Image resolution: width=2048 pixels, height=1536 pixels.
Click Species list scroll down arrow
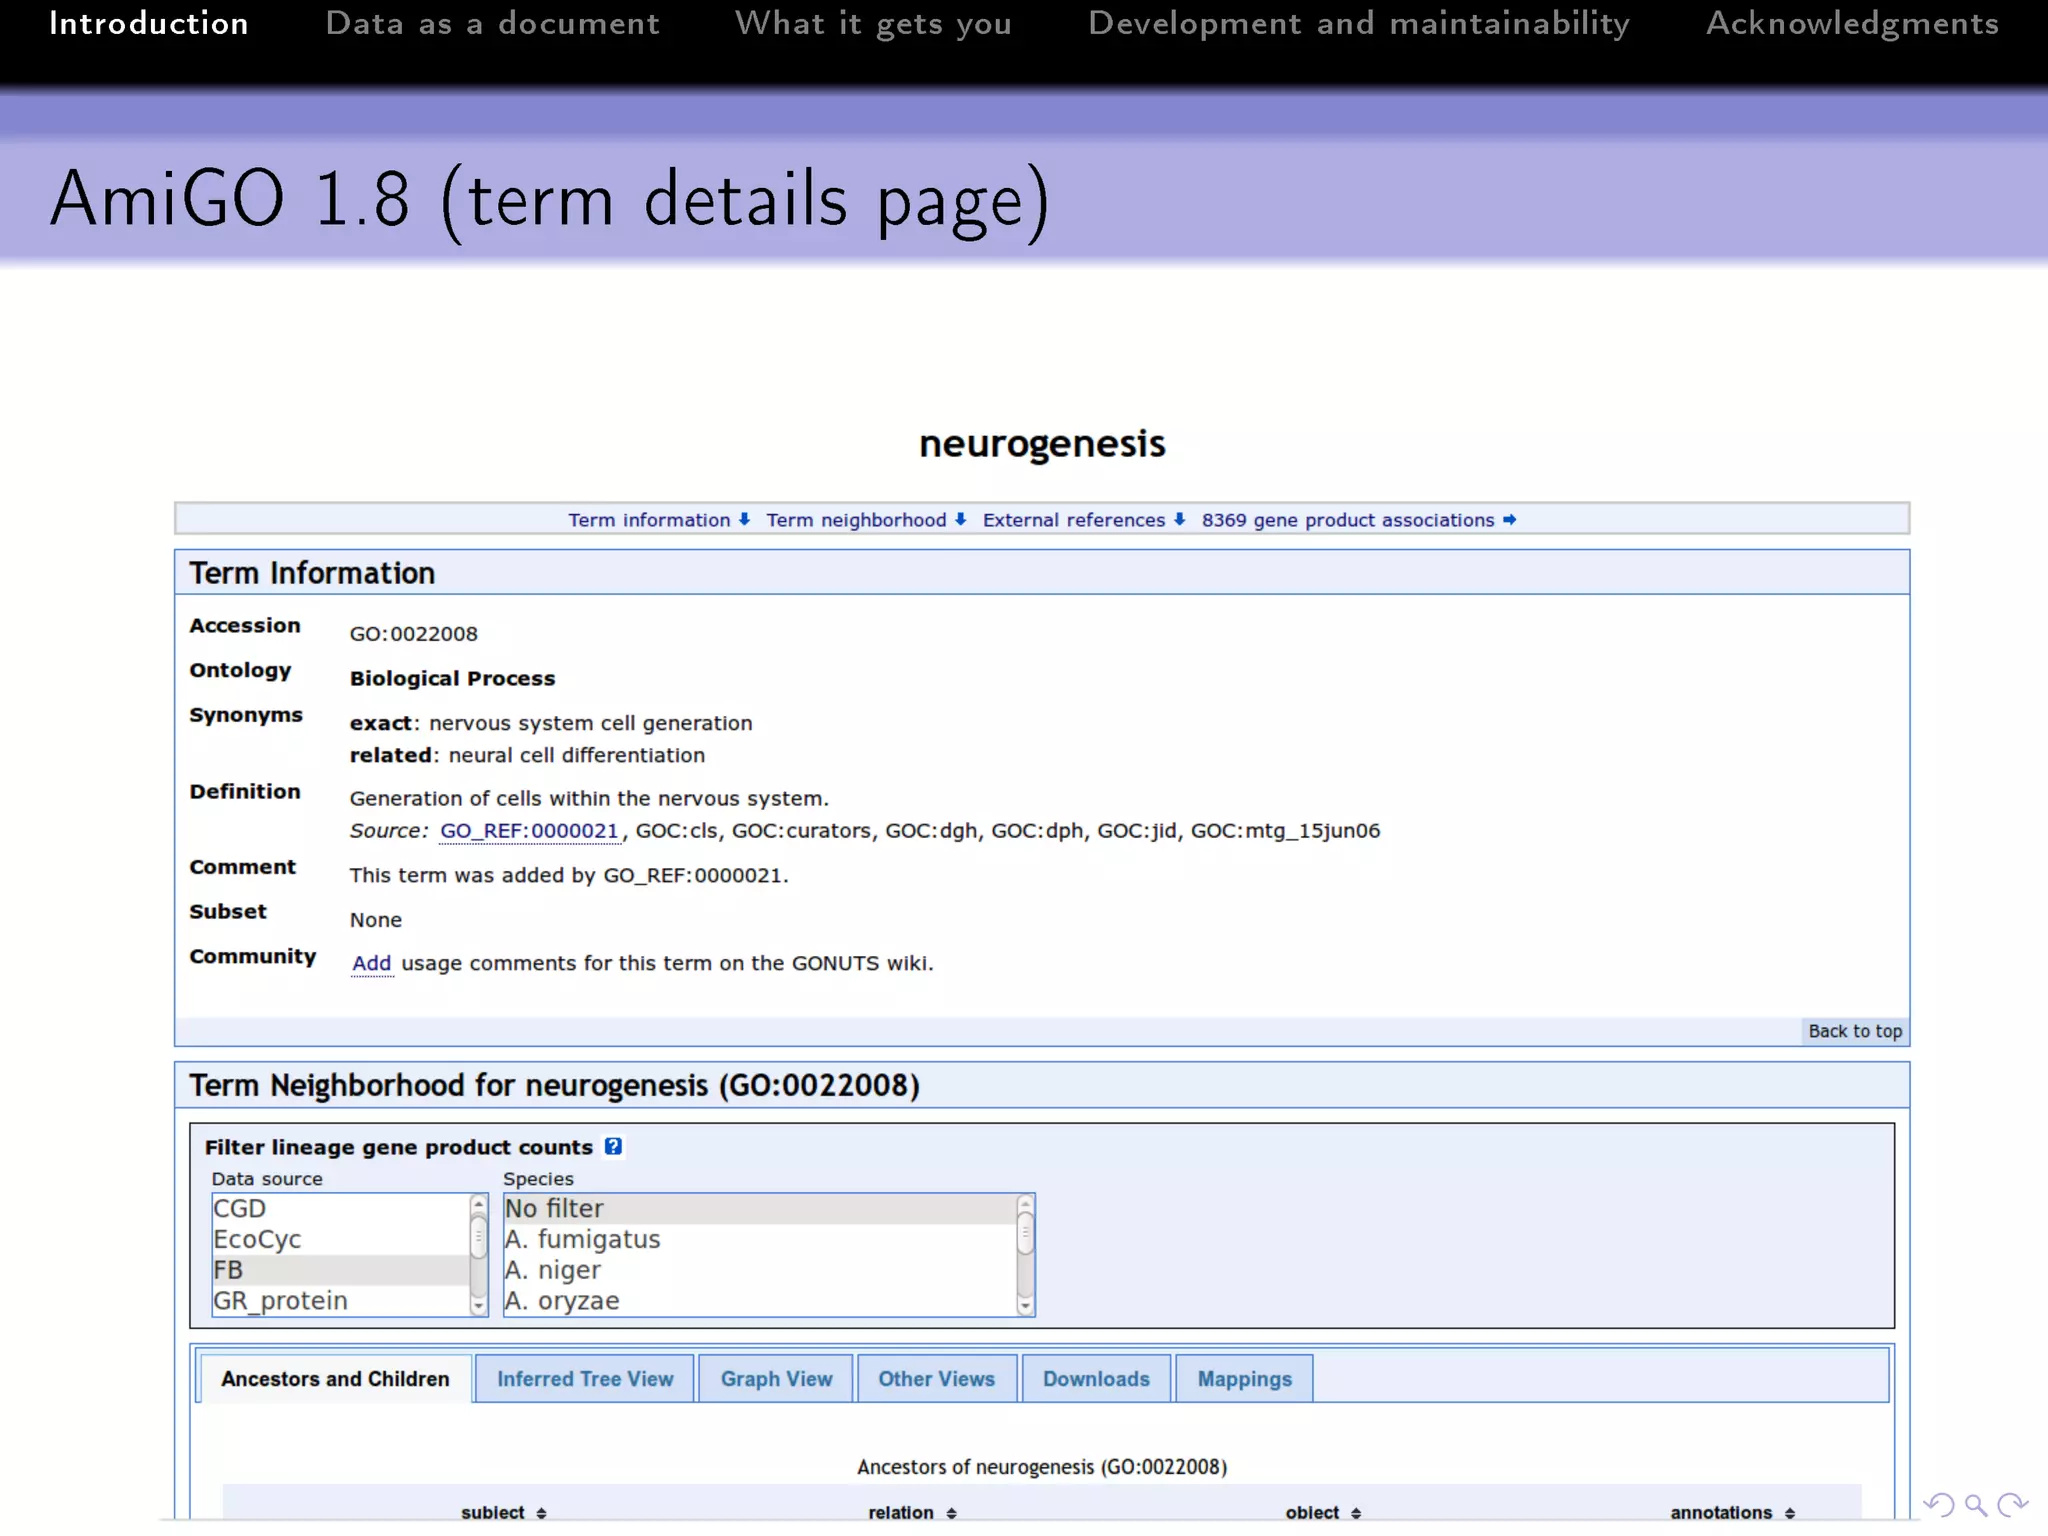pyautogui.click(x=1025, y=1306)
